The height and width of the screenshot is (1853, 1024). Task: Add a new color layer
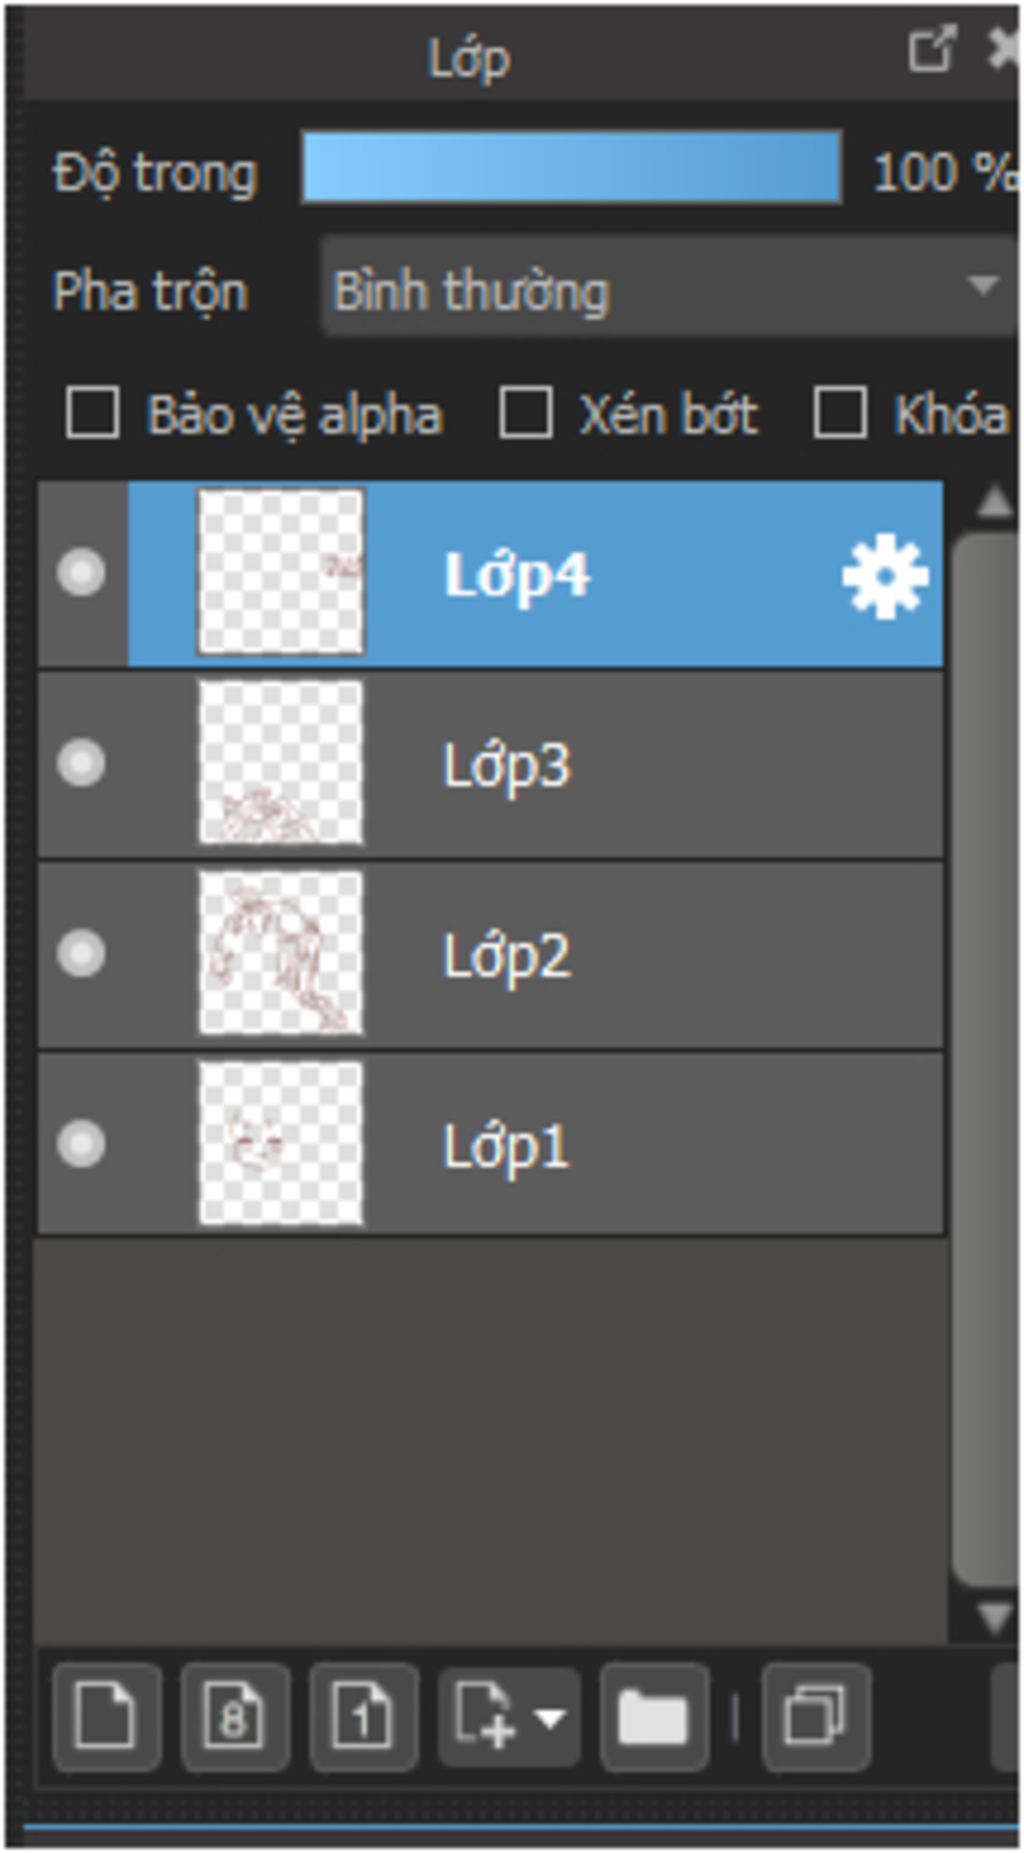tap(106, 1716)
